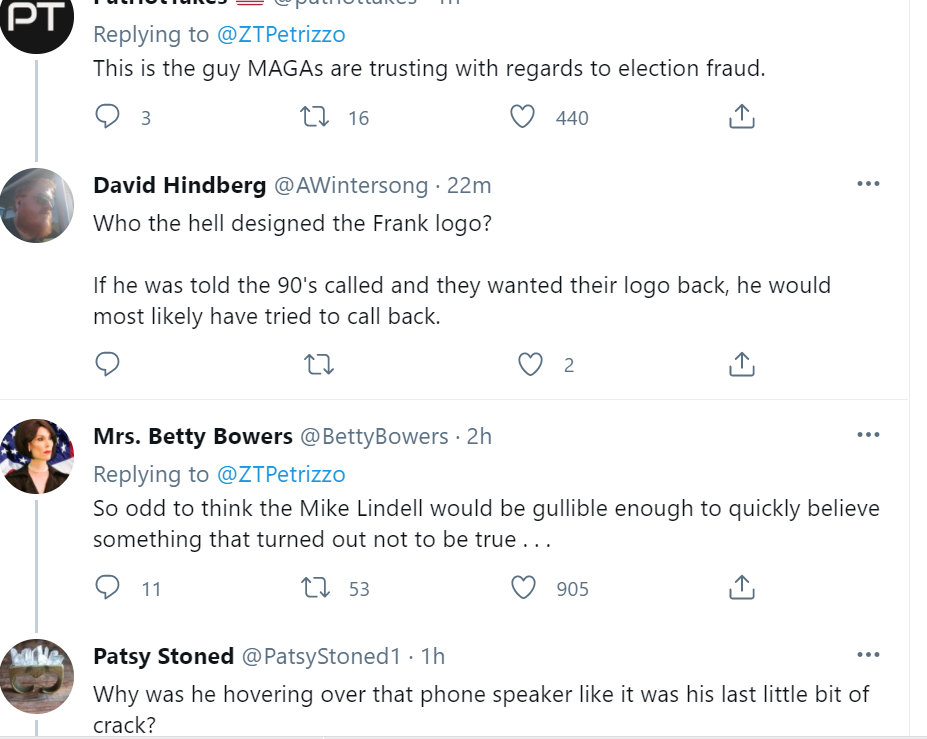Retweet David Hindberg's Frank logo tweet

(317, 364)
